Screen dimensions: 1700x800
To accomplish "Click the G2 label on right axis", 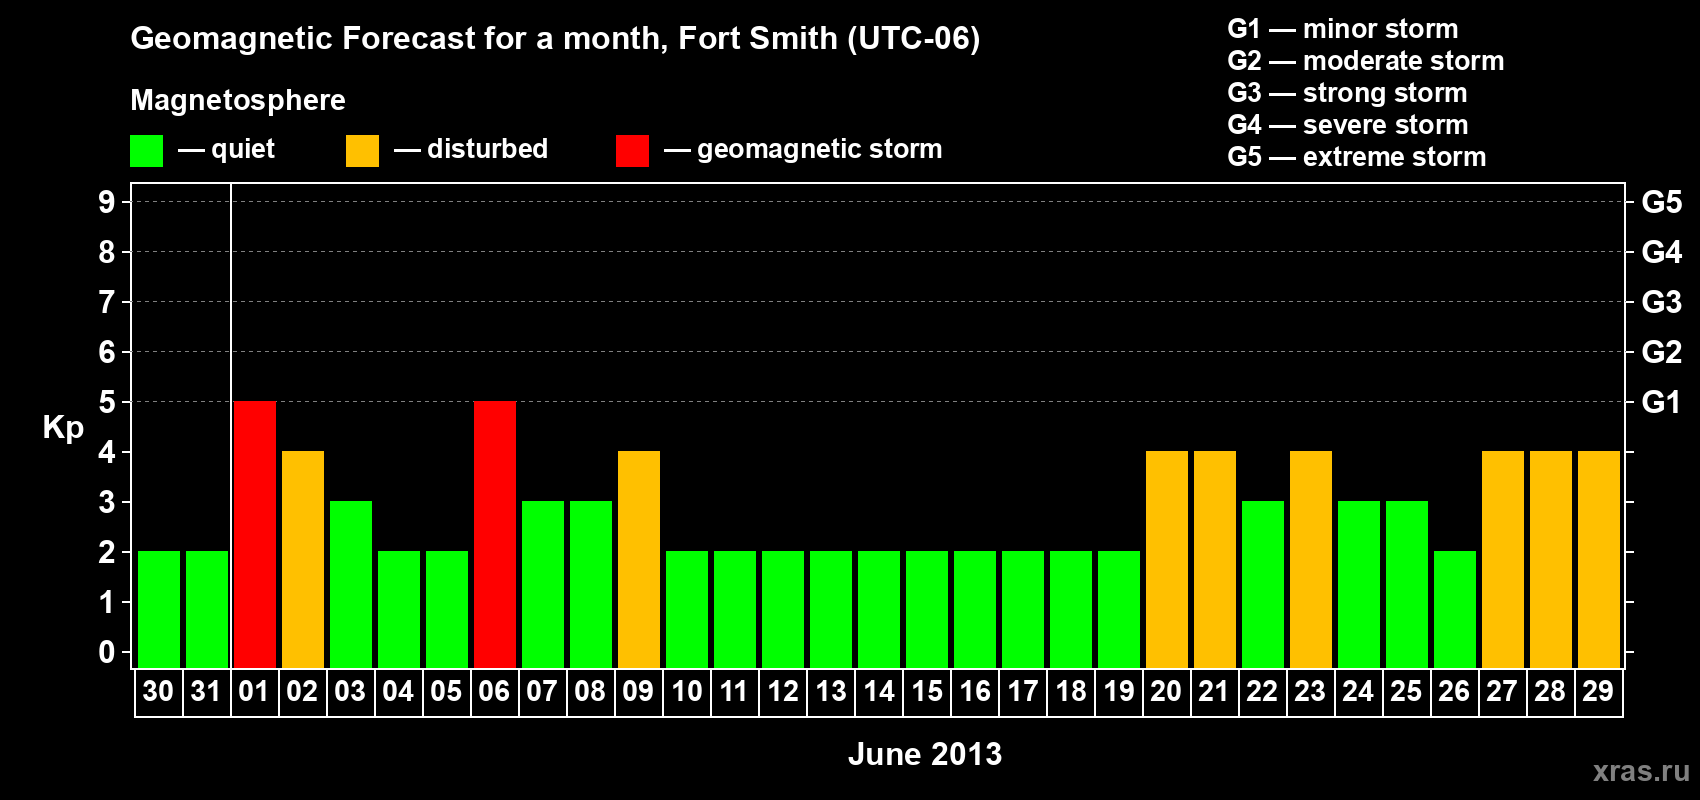I will (x=1662, y=352).
